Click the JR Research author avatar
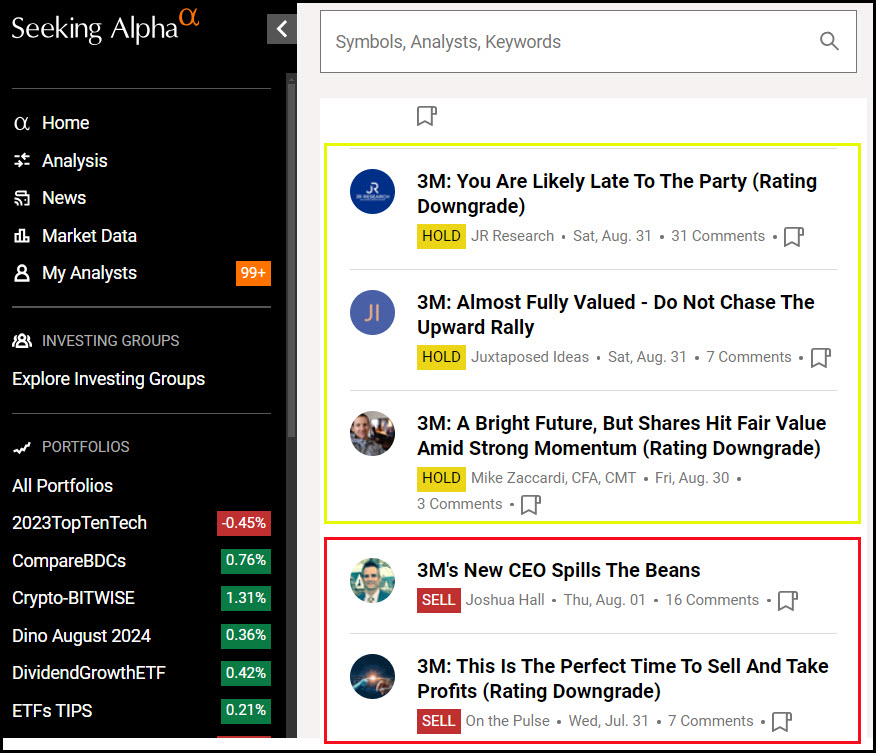Viewport: 876px width, 753px height. (x=372, y=191)
